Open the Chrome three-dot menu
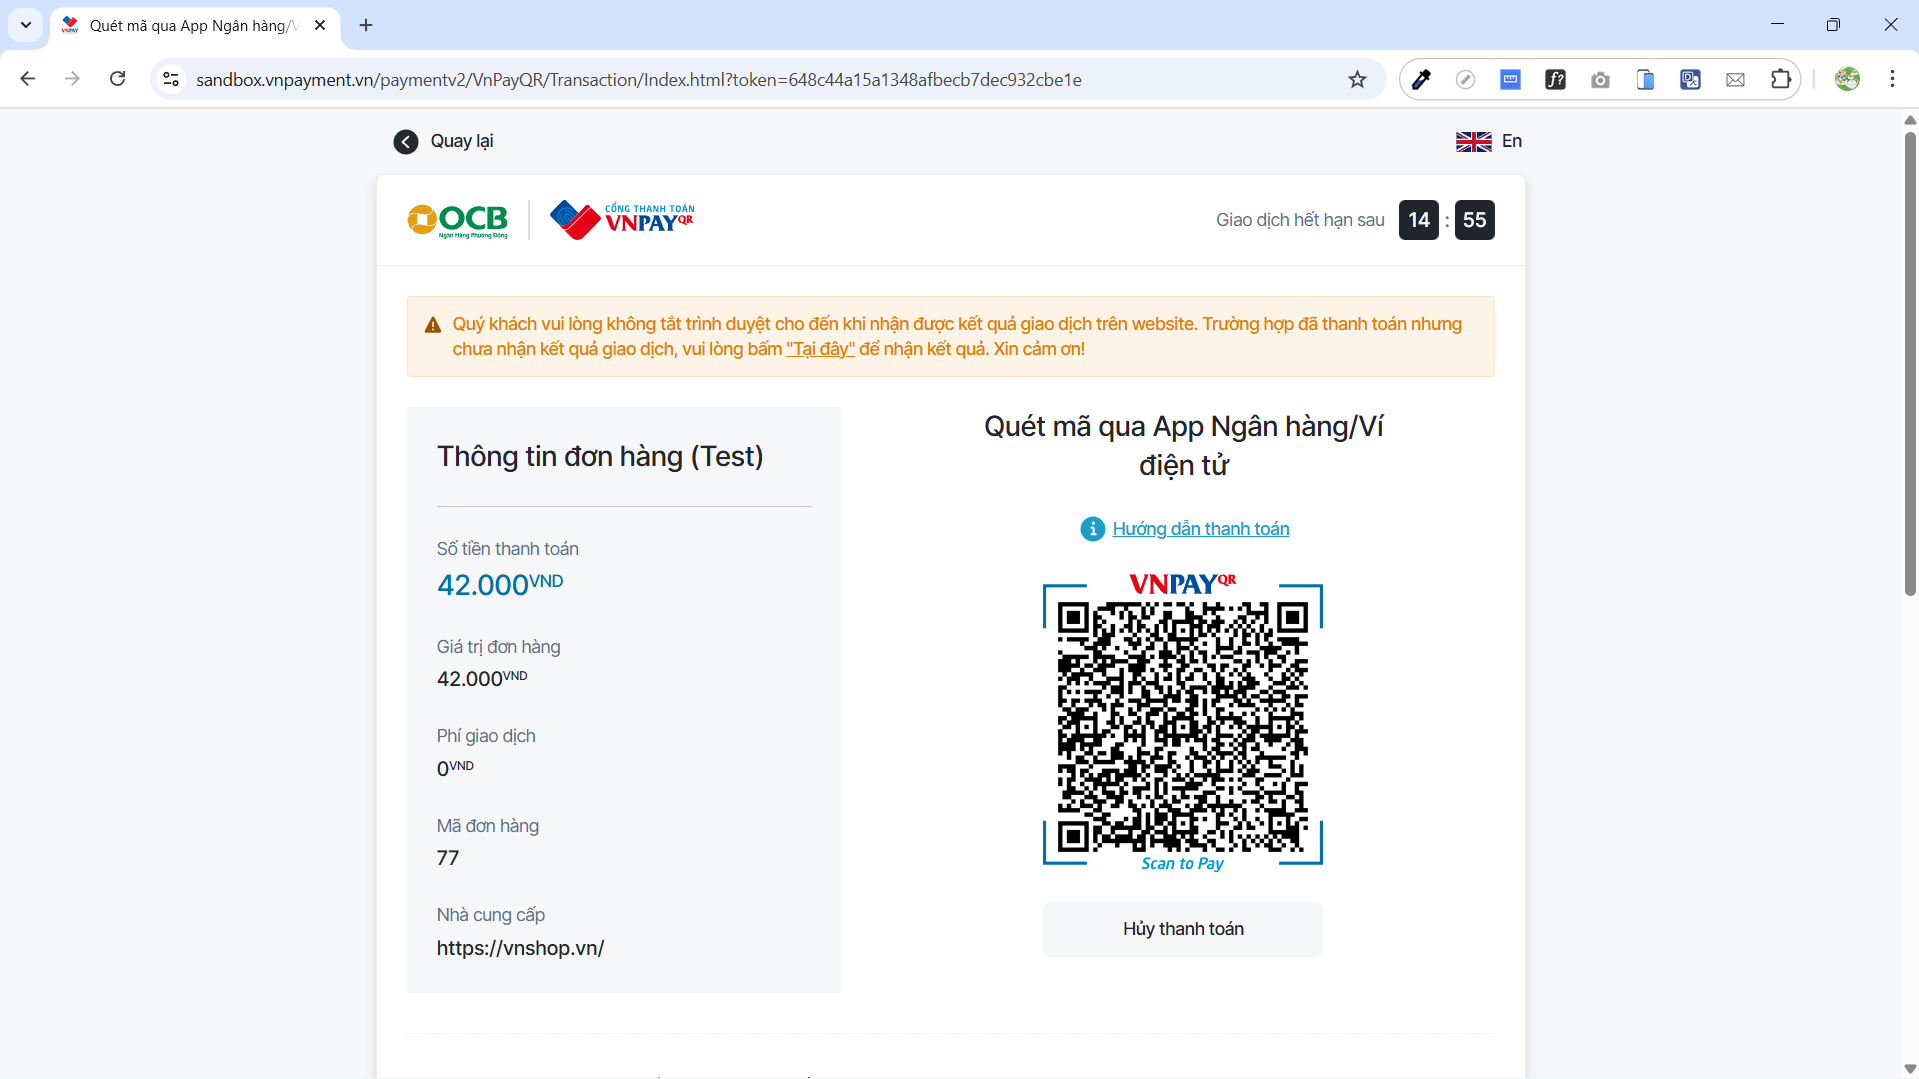The image size is (1919, 1079). (x=1892, y=80)
